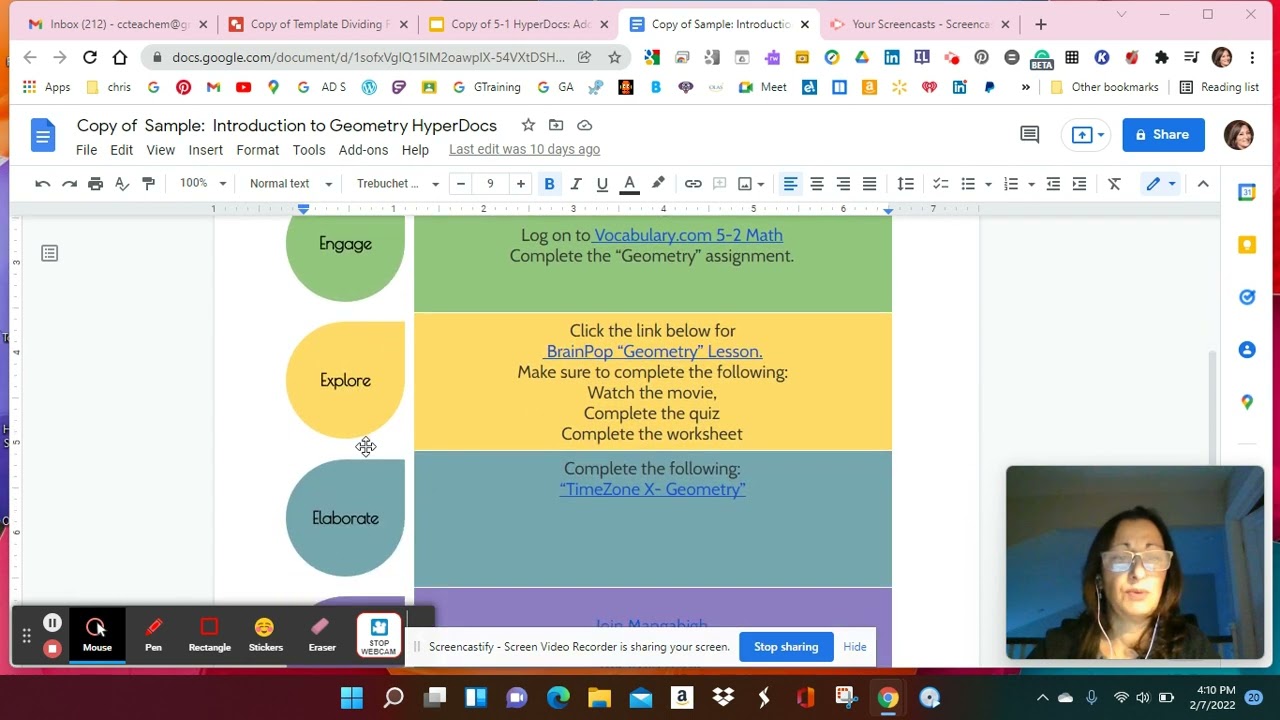The image size is (1280, 720).
Task: Open the Insert menu
Action: pos(205,150)
